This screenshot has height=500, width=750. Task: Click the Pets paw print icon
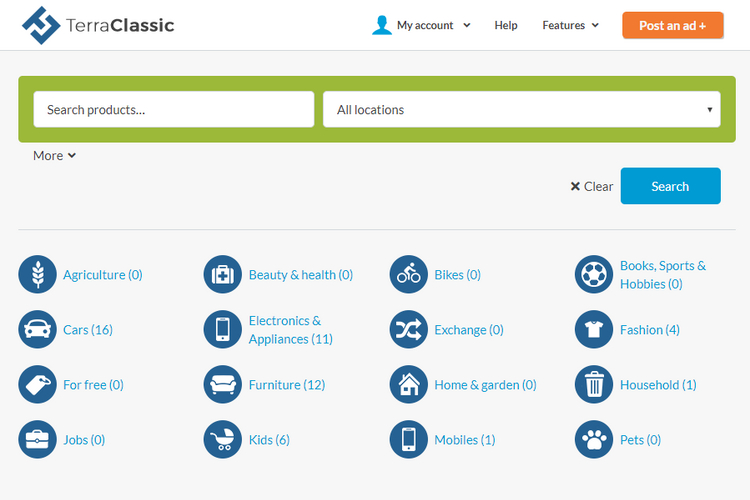[594, 439]
